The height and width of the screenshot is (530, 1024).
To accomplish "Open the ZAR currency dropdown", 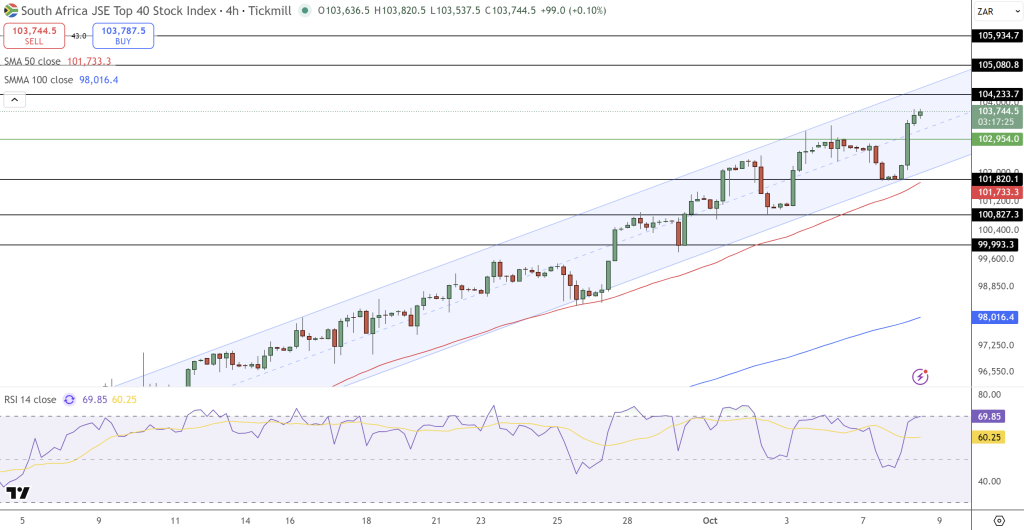I will coord(994,11).
